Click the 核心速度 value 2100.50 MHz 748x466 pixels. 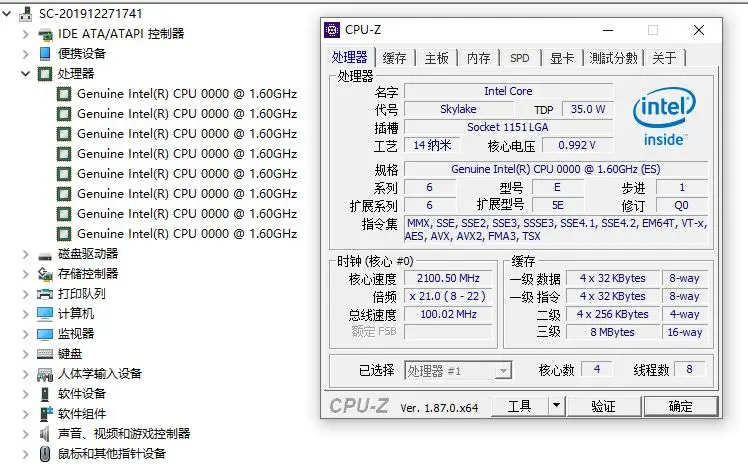tap(448, 278)
